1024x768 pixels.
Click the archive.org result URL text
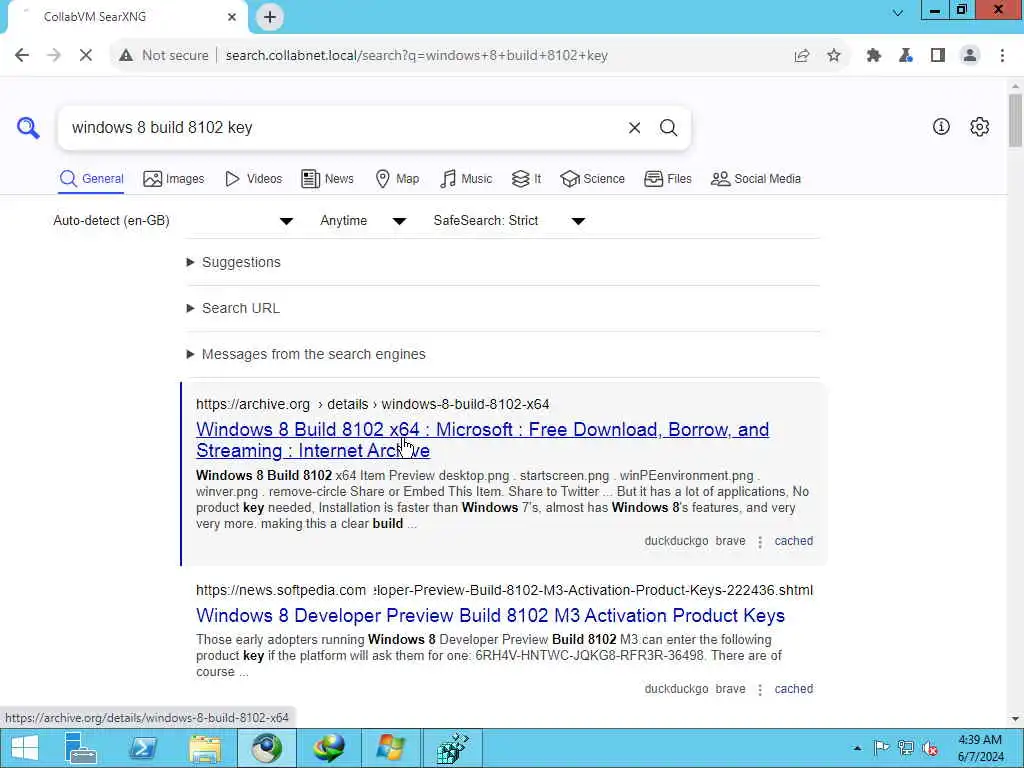tap(372, 404)
